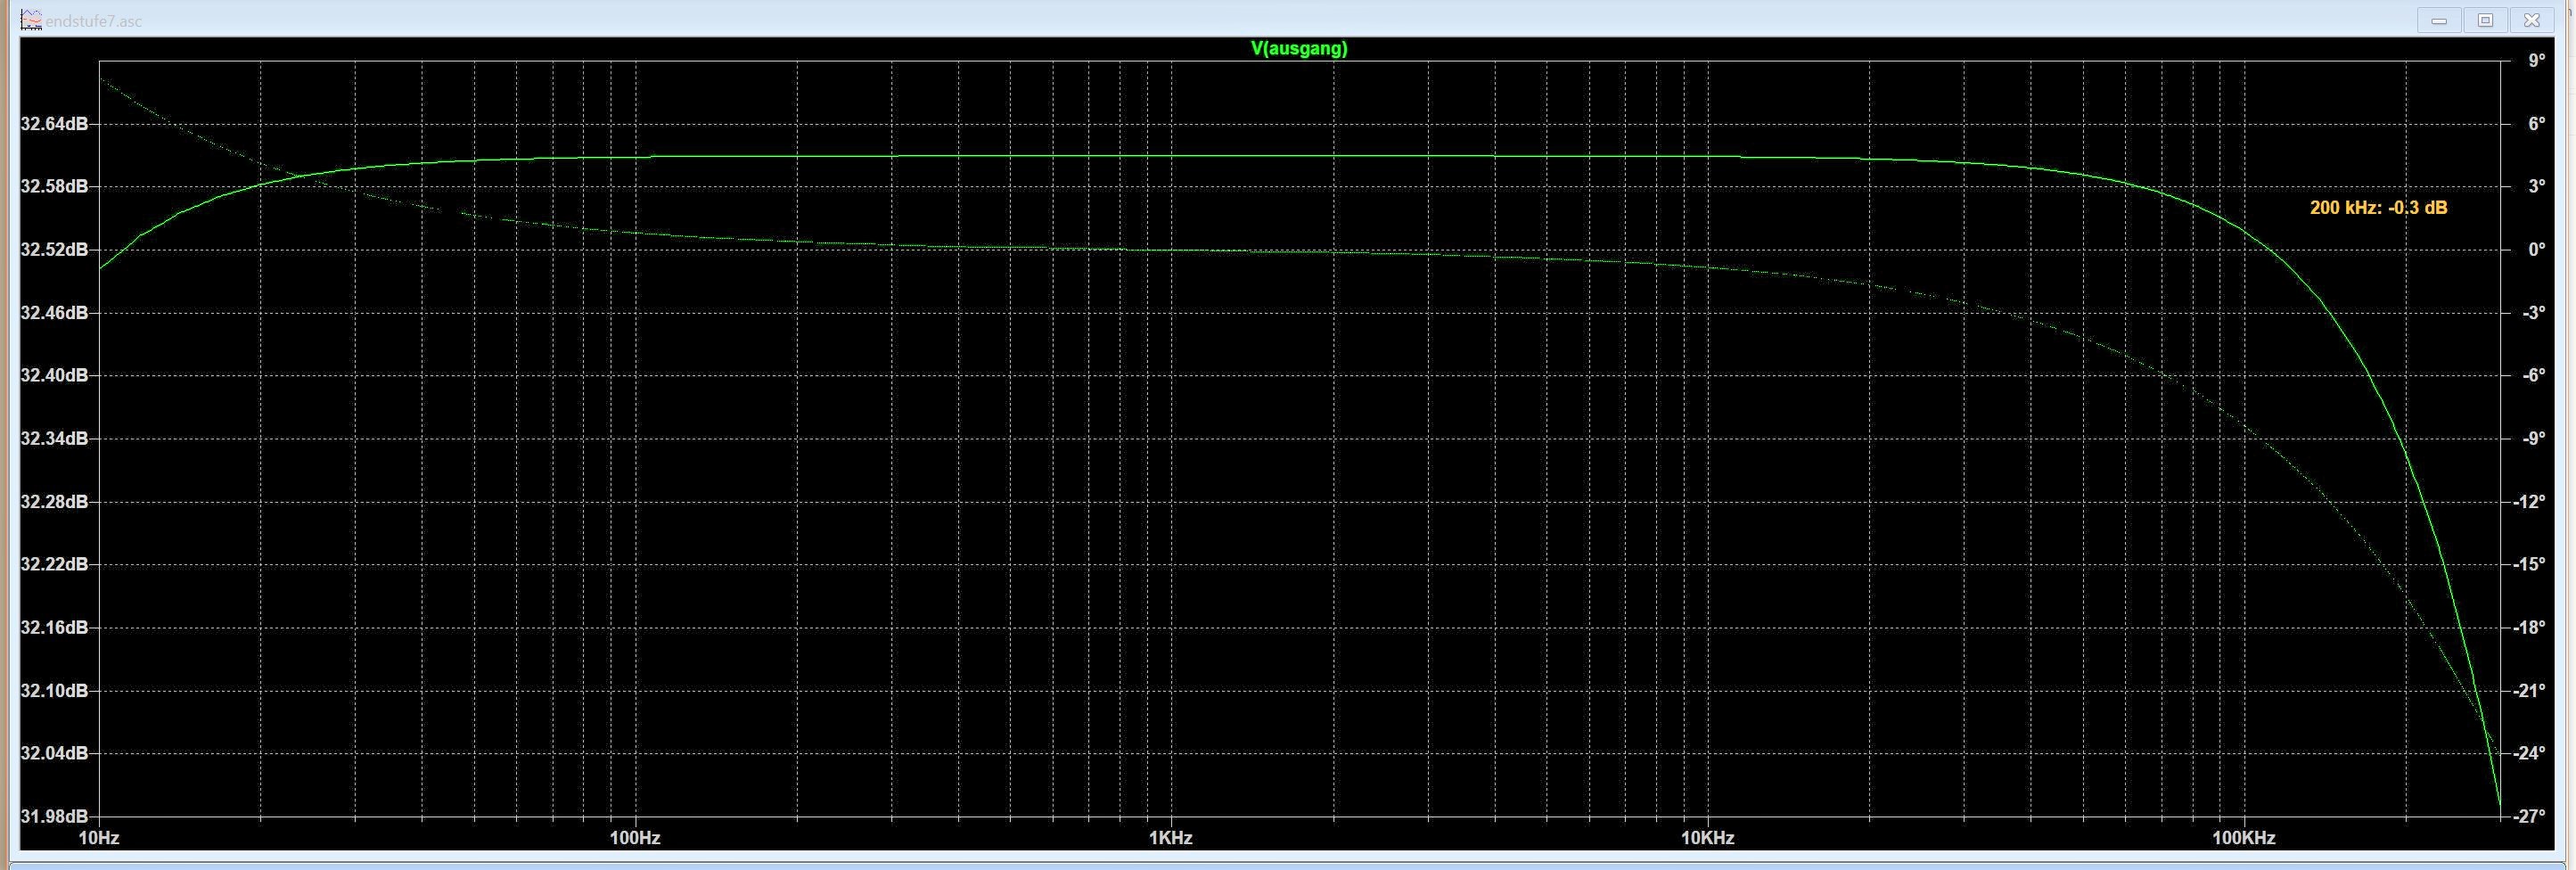Minimize the endstufe7.asc plot window
Screen dimensions: 2576x870
[x=2438, y=20]
